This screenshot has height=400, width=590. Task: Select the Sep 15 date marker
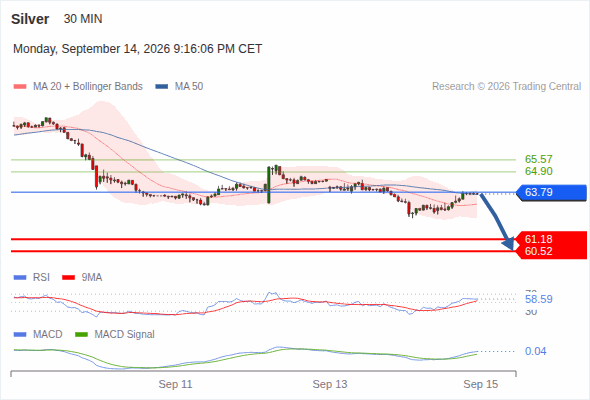pos(481,384)
